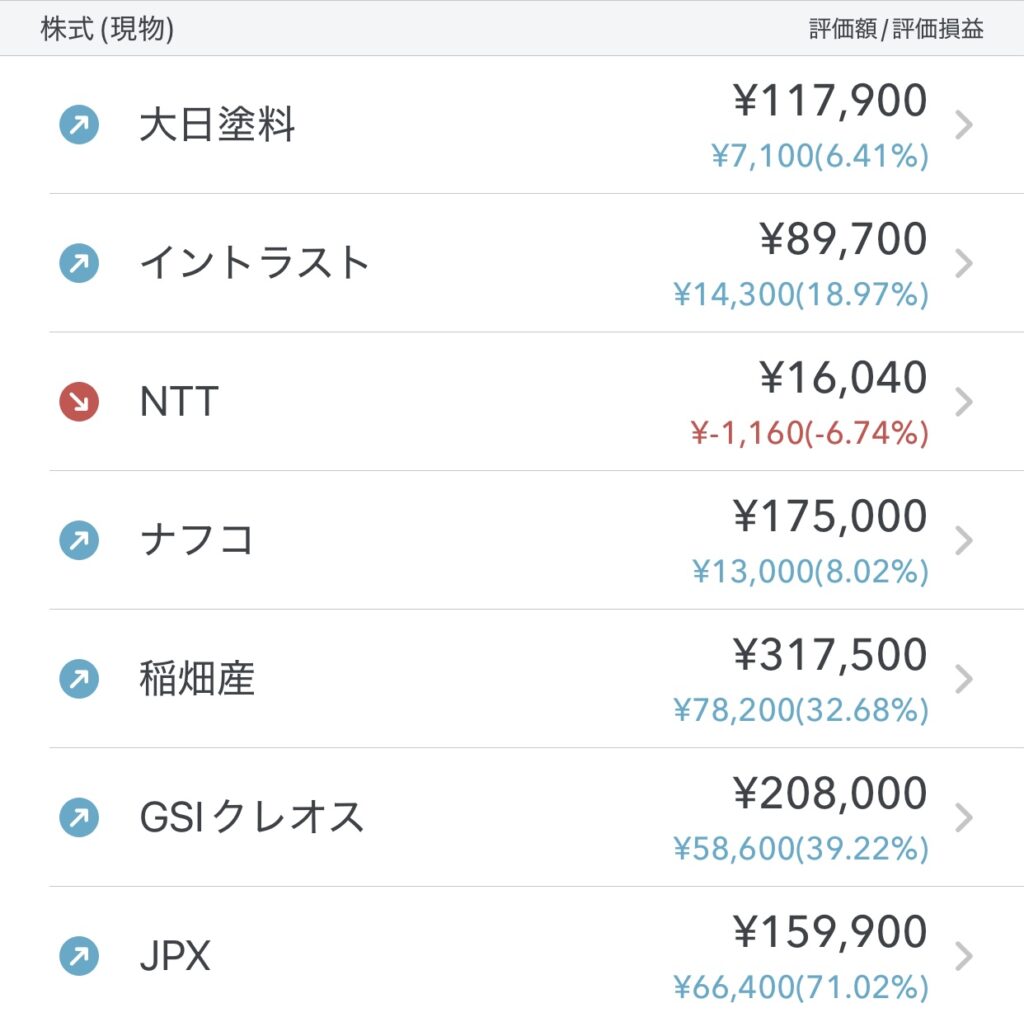The height and width of the screenshot is (1022, 1024).
Task: Open NTT details with the right chevron
Action: tap(963, 403)
